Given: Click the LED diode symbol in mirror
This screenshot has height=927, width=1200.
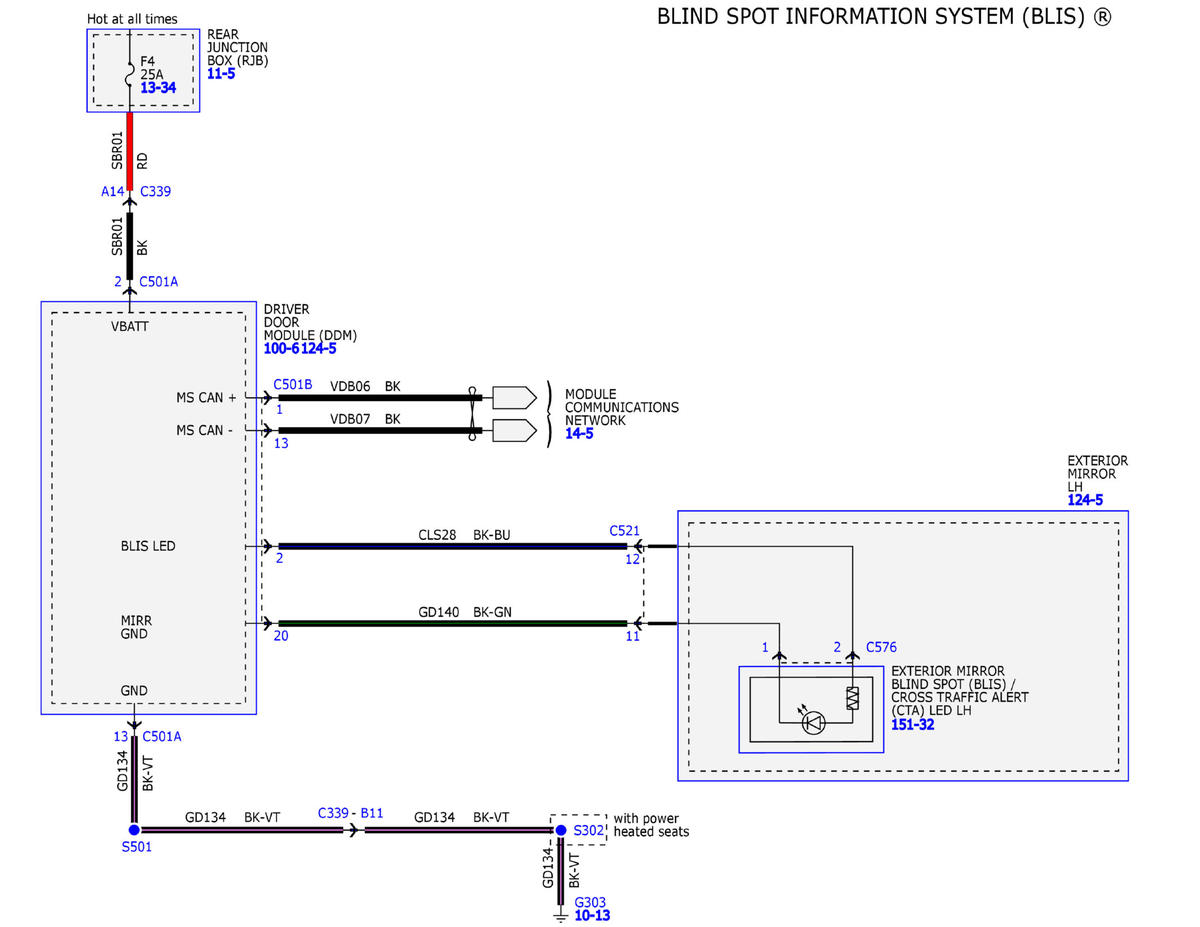Looking at the screenshot, I should 815,721.
